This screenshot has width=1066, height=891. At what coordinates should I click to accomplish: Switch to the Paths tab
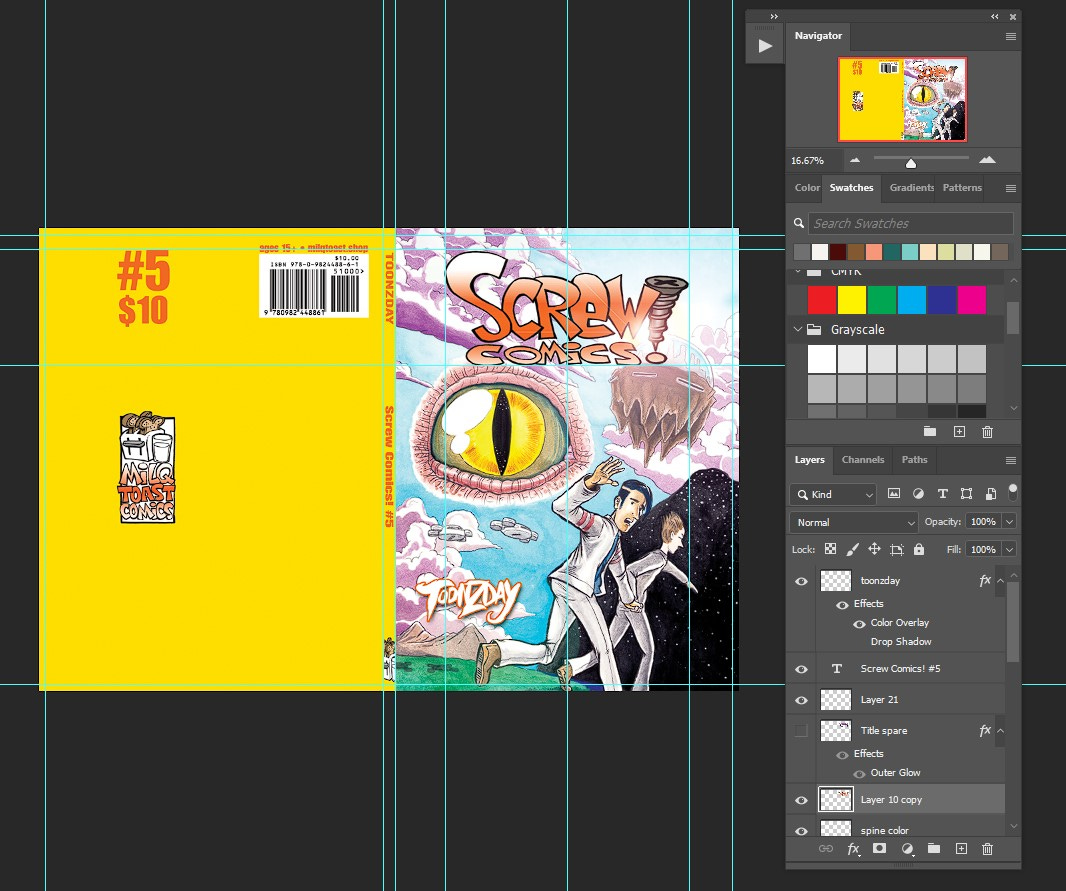914,459
